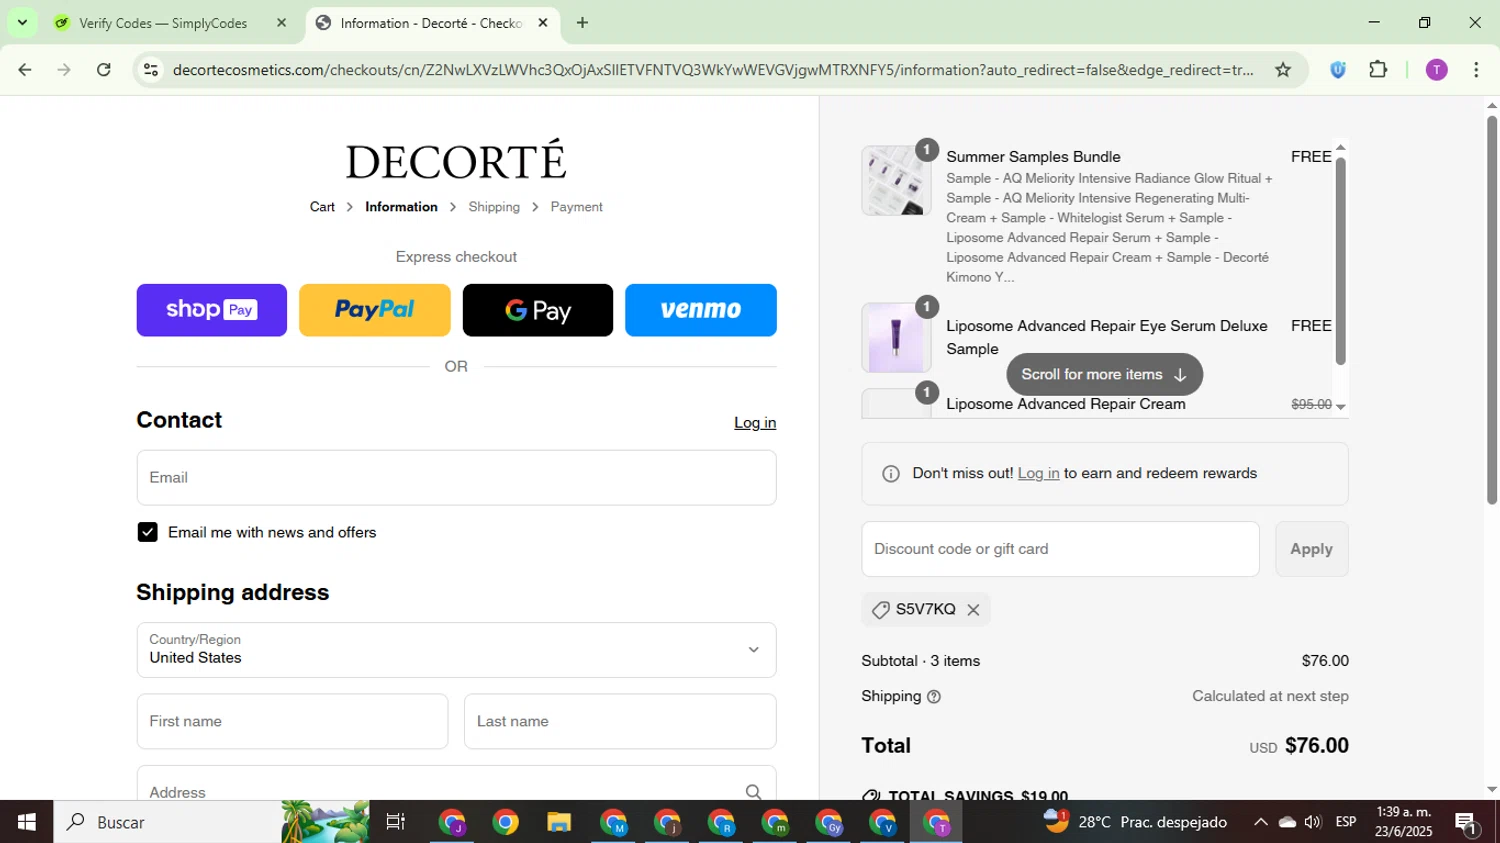Reload the current page
Screen dimensions: 1500x843
[x=104, y=70]
